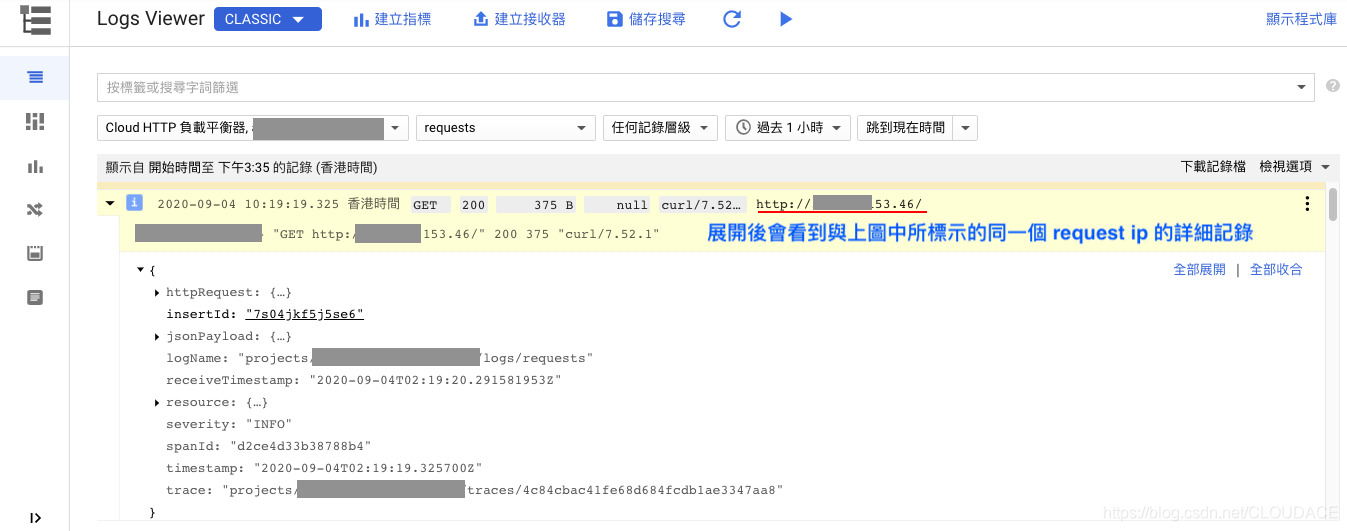This screenshot has height=531, width=1347.
Task: Open the CLASSIC viewer version dropdown
Action: (x=268, y=19)
